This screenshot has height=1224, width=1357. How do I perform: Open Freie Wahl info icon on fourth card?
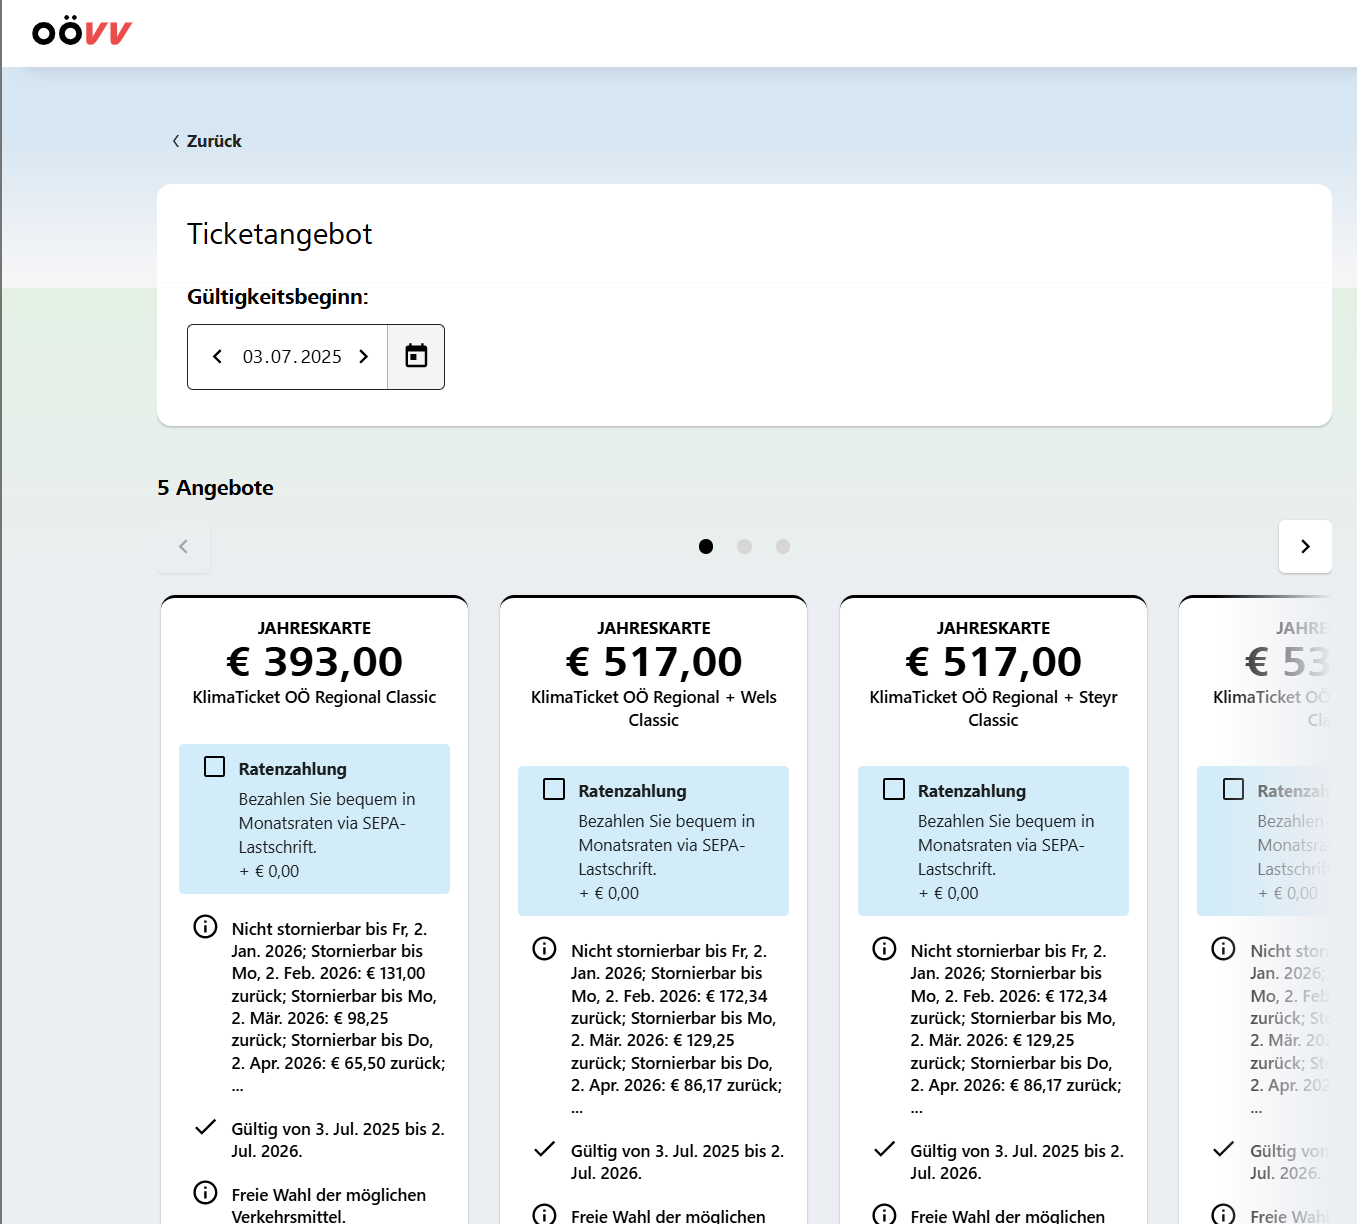pos(1223,1214)
